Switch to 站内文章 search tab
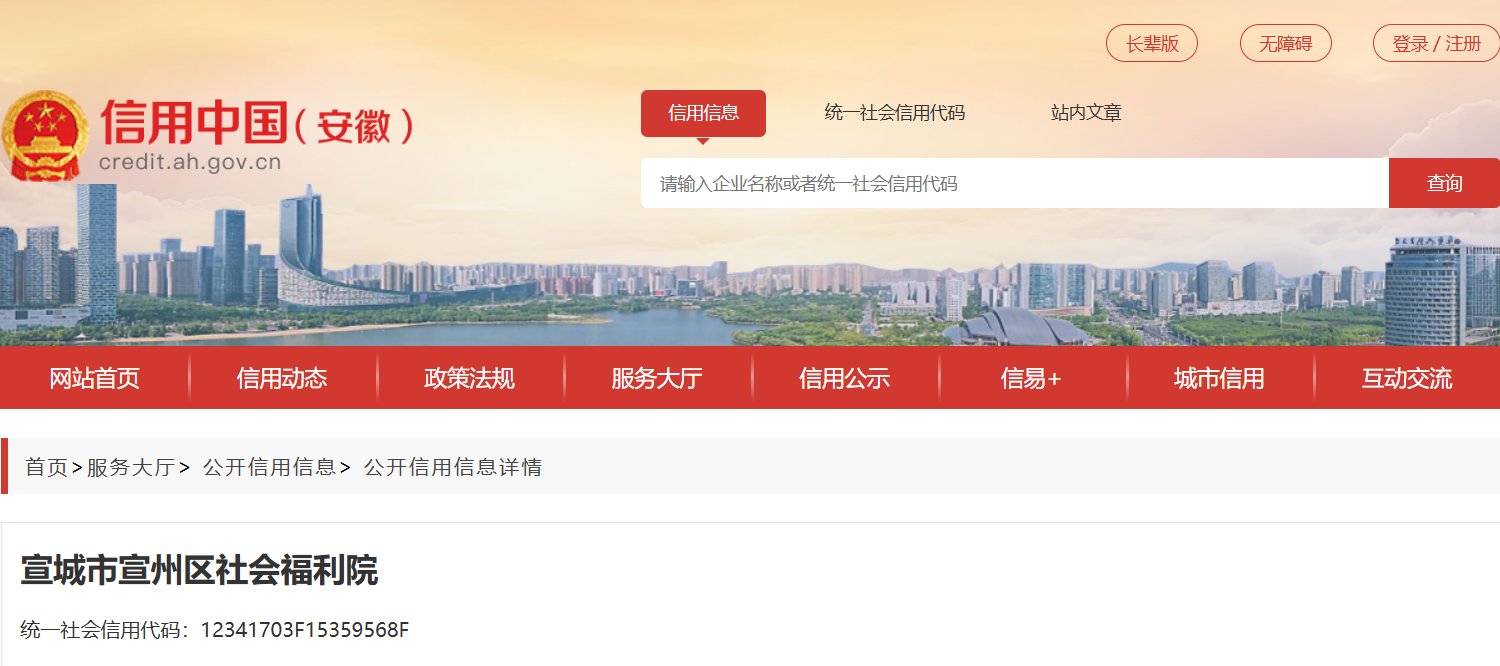Image resolution: width=1500 pixels, height=666 pixels. pos(1086,113)
